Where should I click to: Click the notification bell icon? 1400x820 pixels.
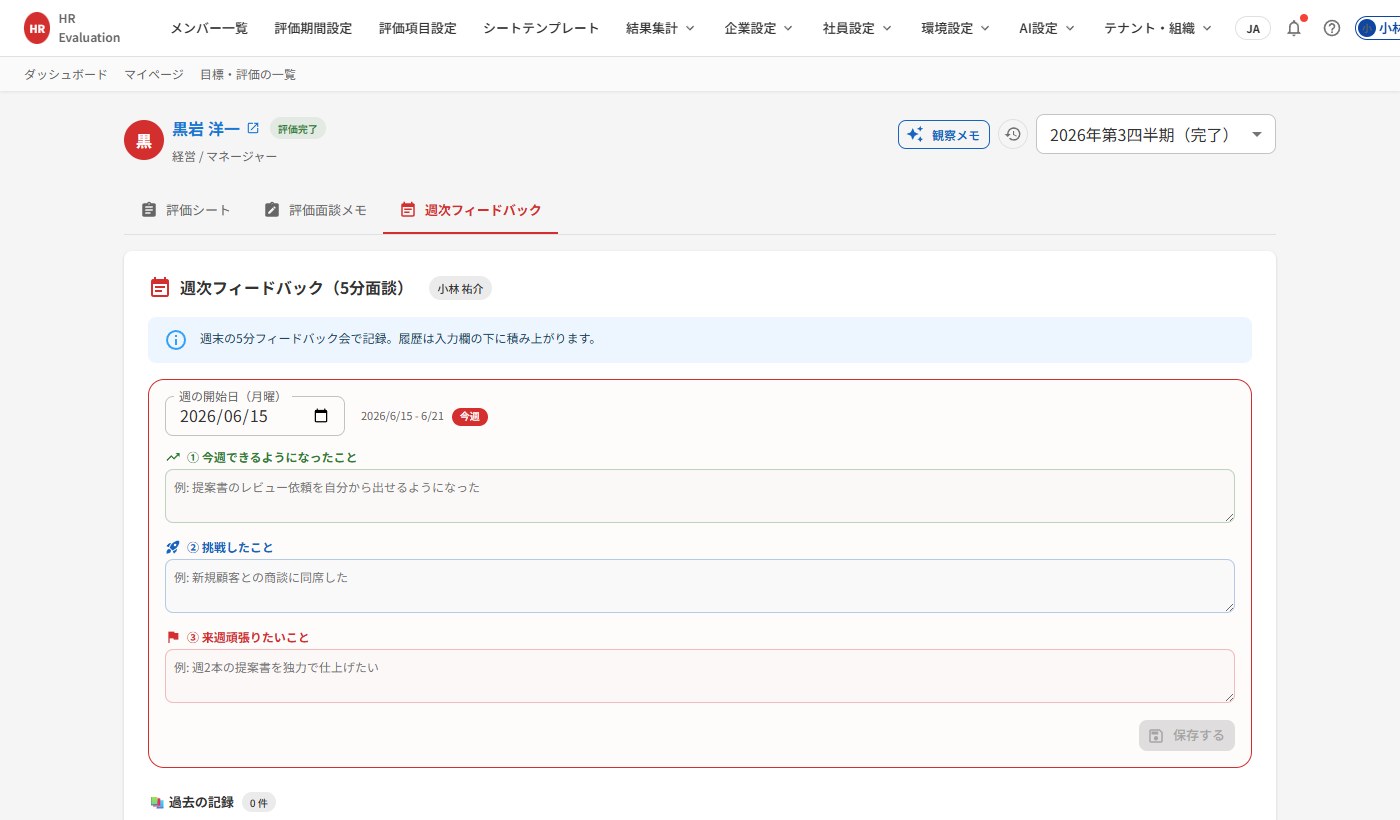coord(1294,28)
